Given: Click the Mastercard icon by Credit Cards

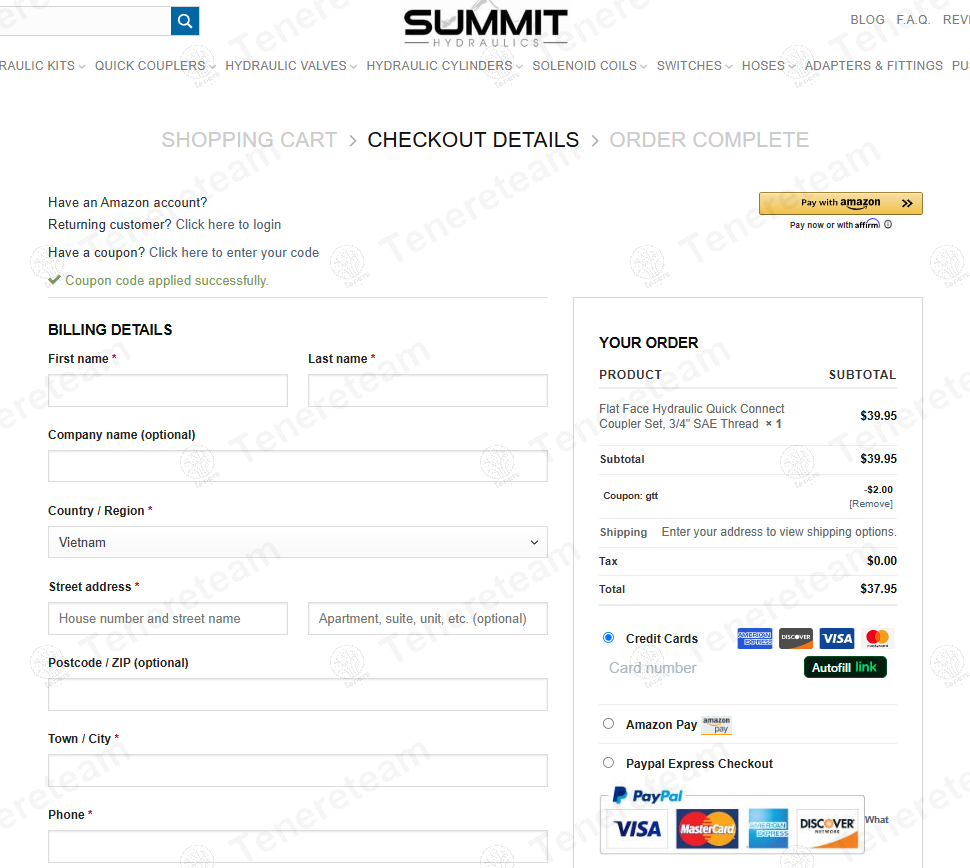Looking at the screenshot, I should tap(877, 638).
